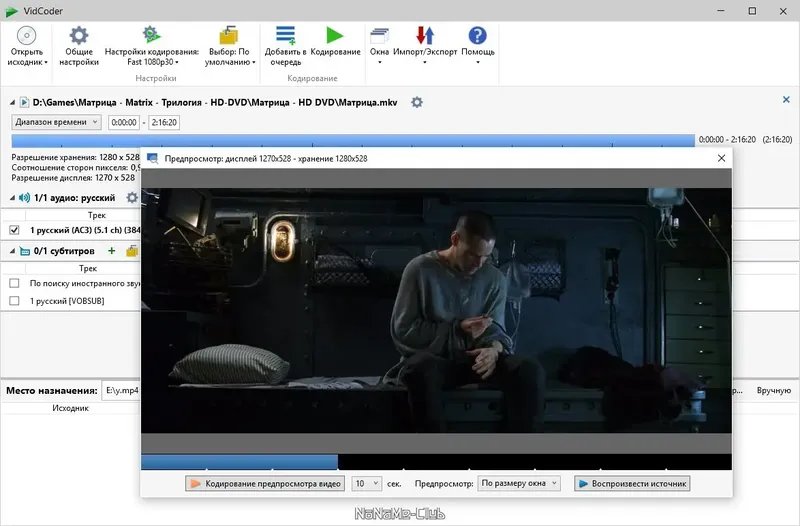
Task: Click Трек column header in subtitles list
Action: coord(88,268)
